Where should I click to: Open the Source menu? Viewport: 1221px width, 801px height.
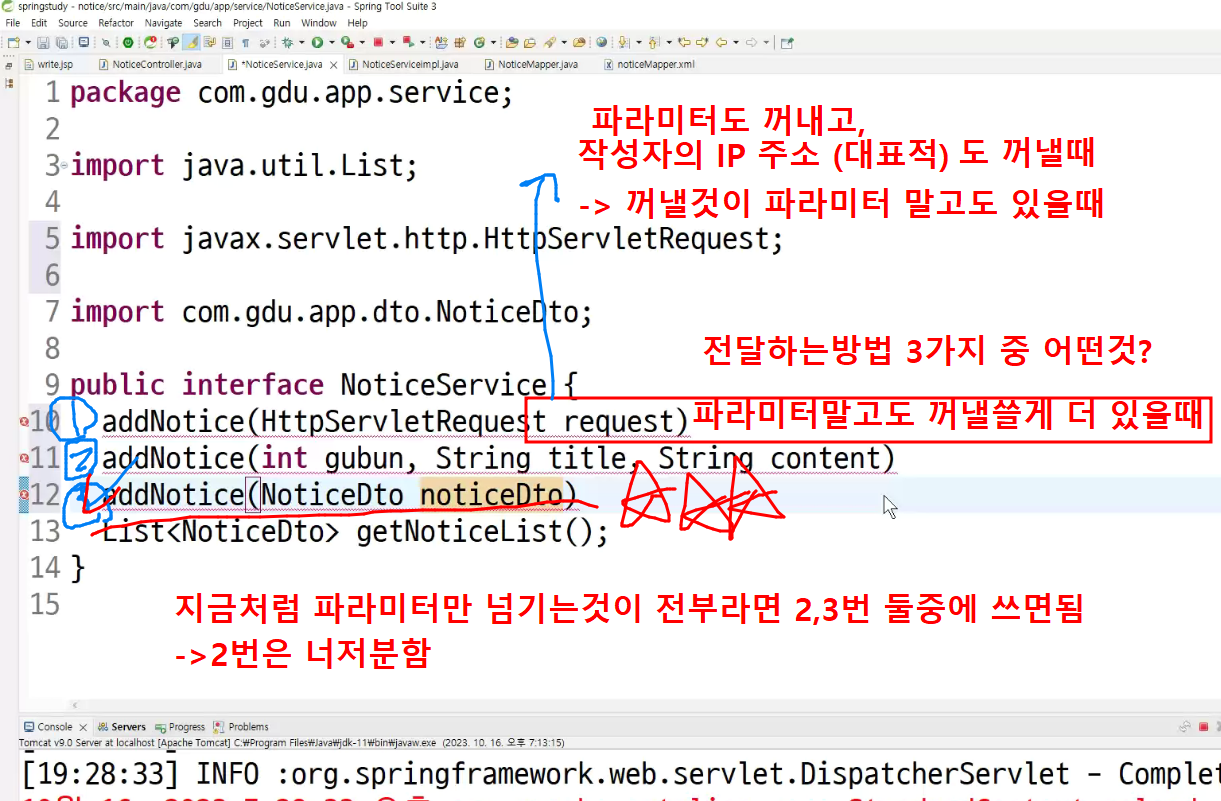click(x=72, y=22)
